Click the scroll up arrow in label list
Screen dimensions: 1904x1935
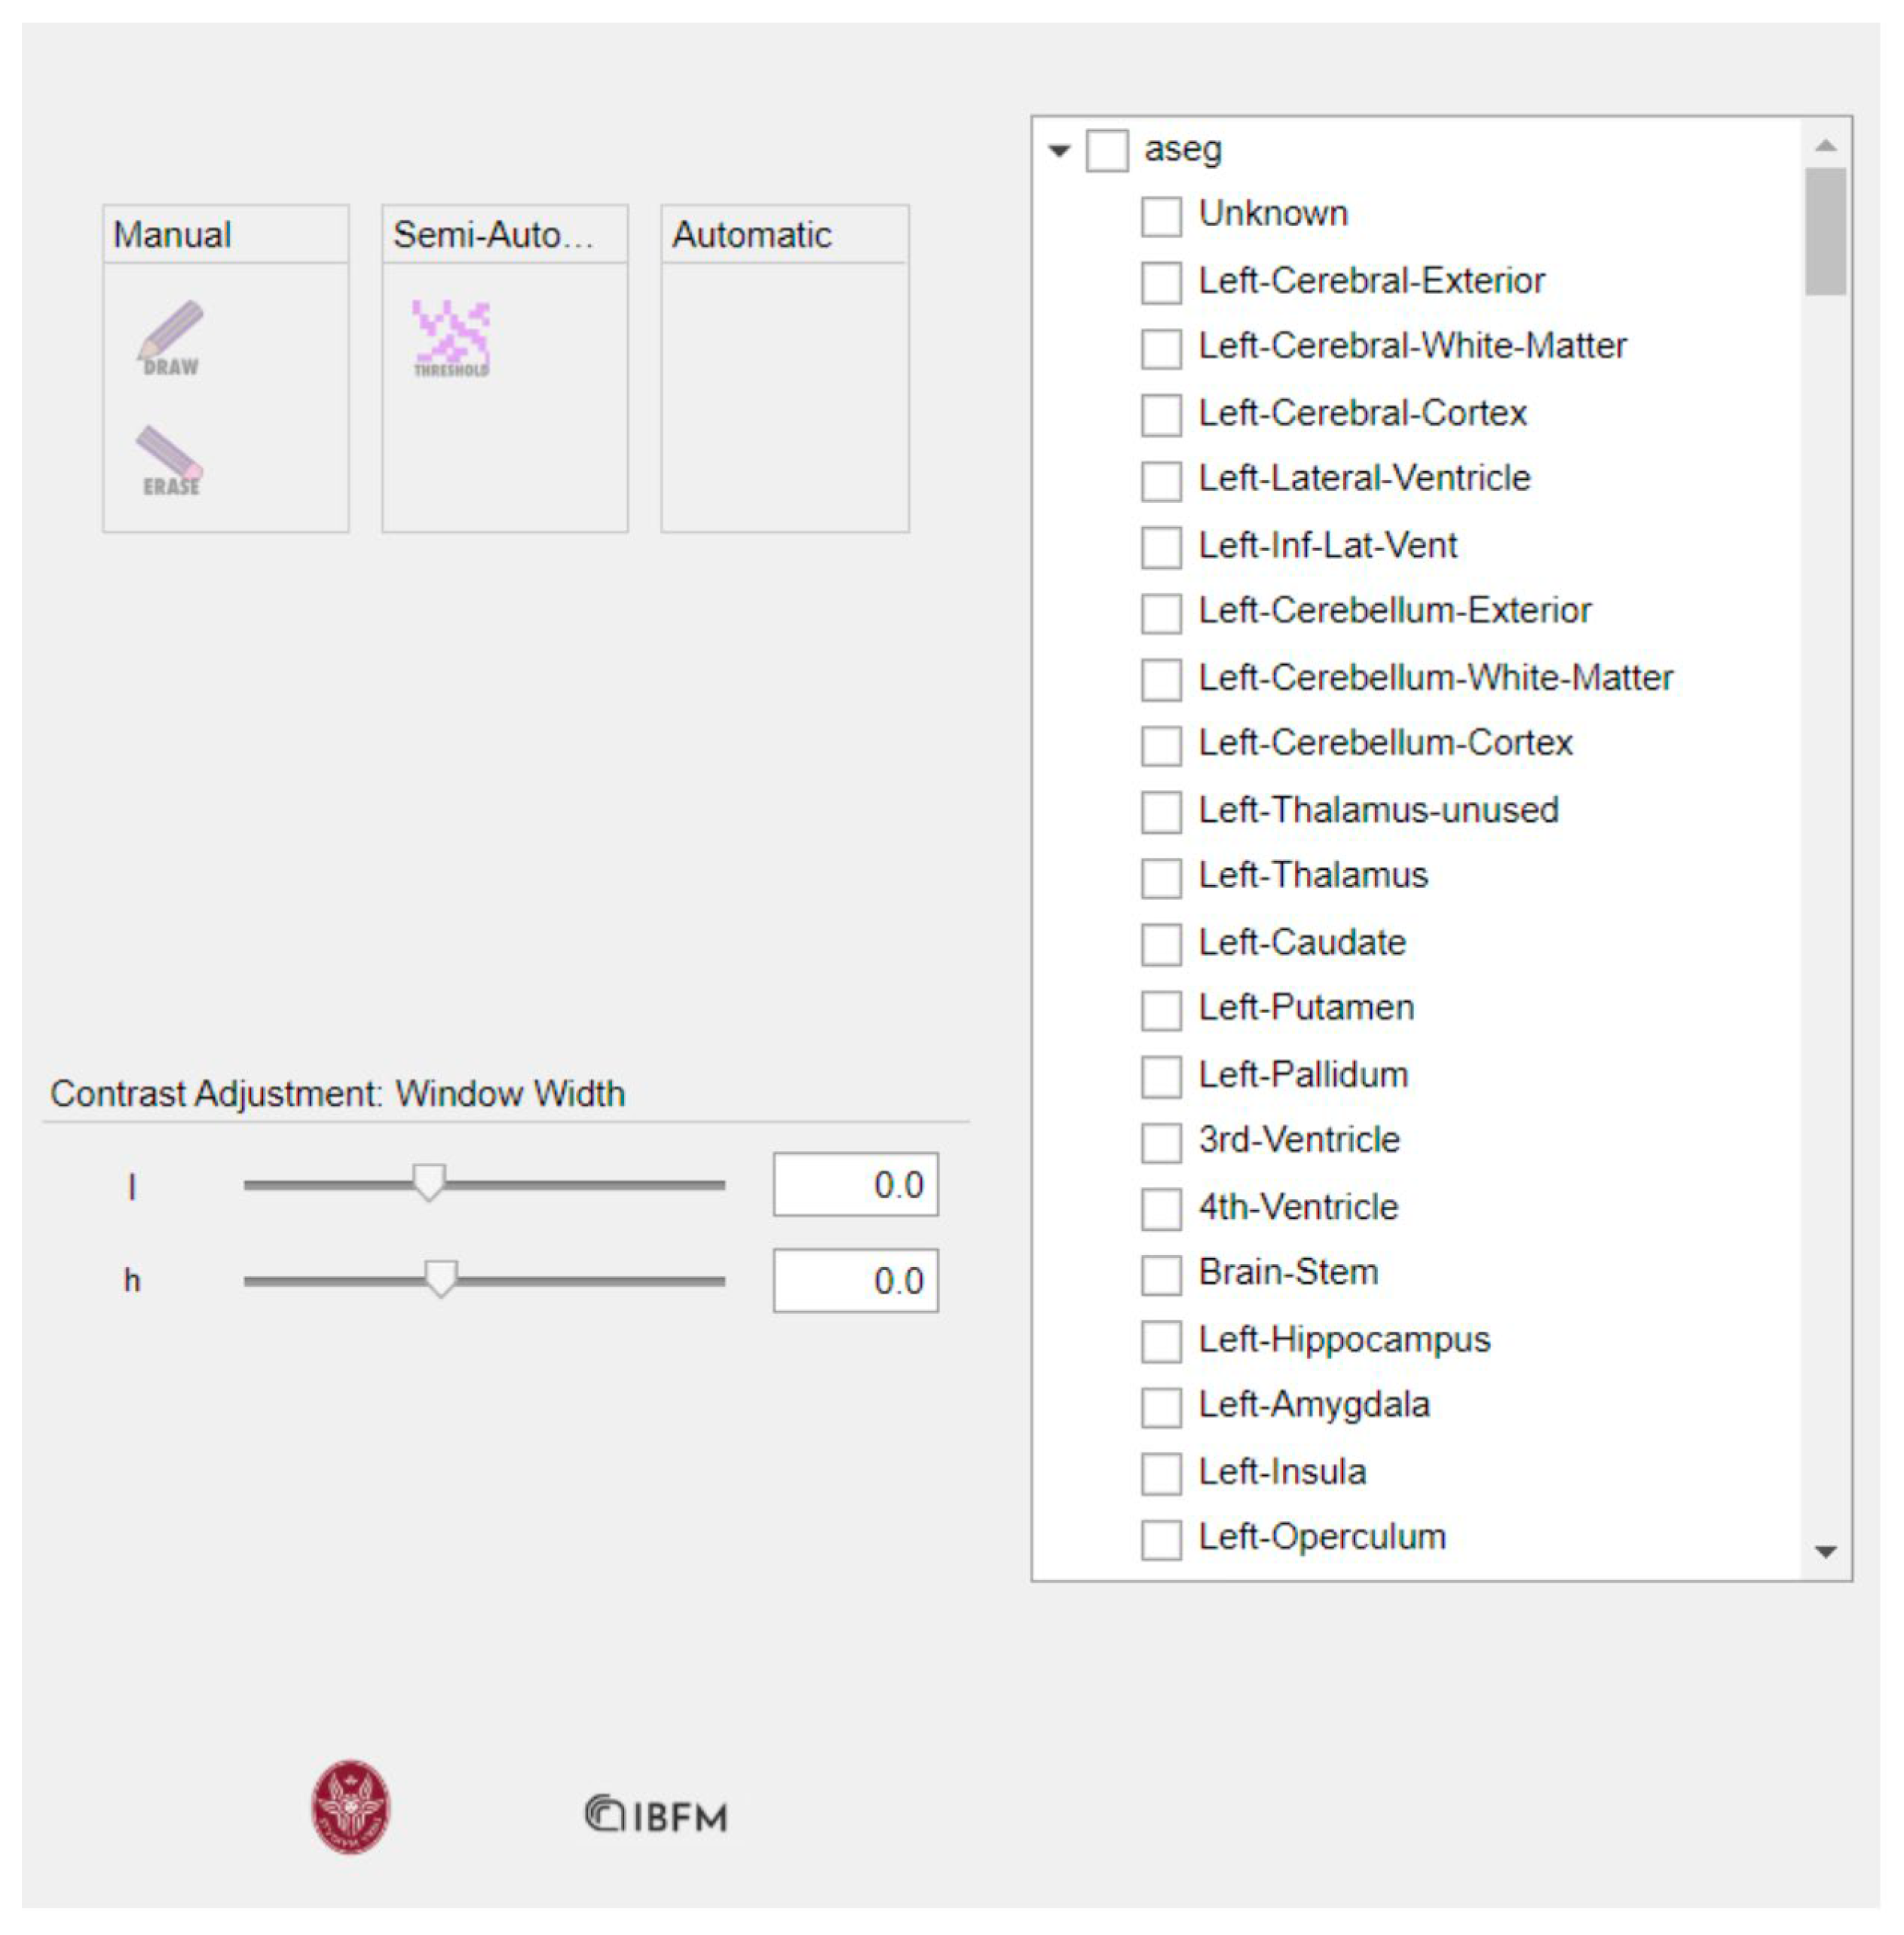coord(1826,145)
